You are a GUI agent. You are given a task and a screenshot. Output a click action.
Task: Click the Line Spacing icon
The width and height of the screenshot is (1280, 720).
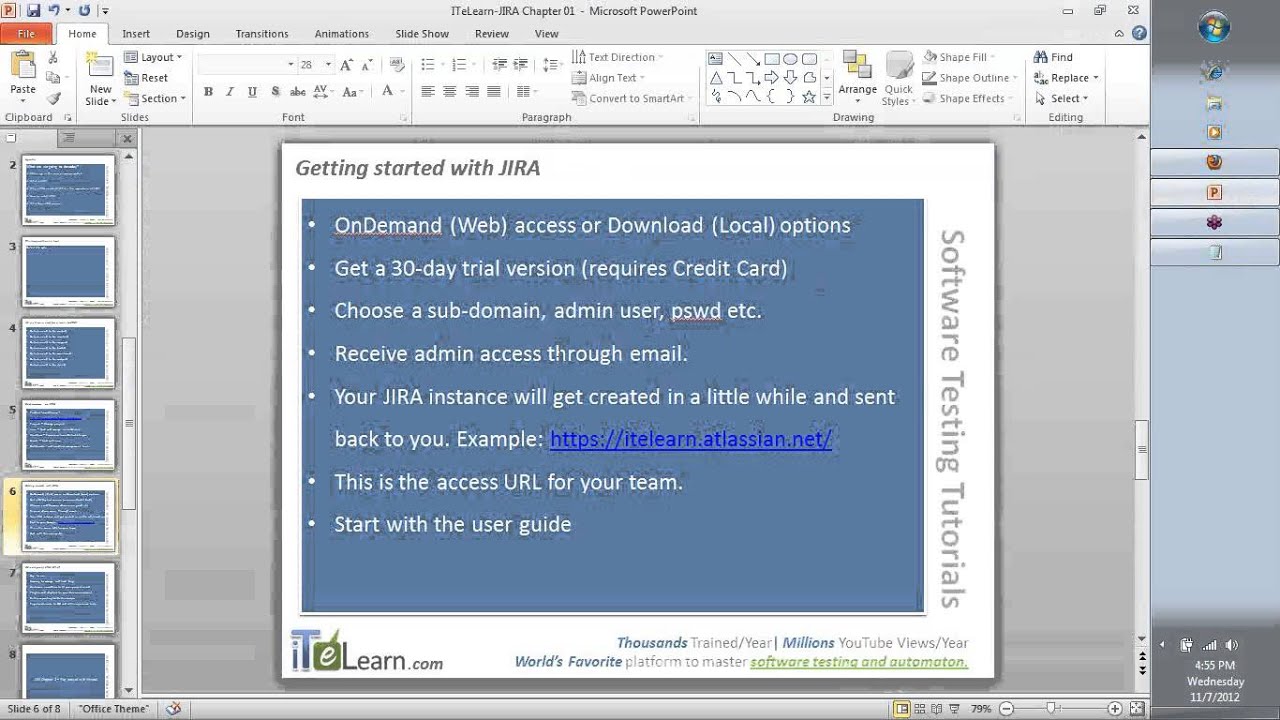pyautogui.click(x=551, y=64)
